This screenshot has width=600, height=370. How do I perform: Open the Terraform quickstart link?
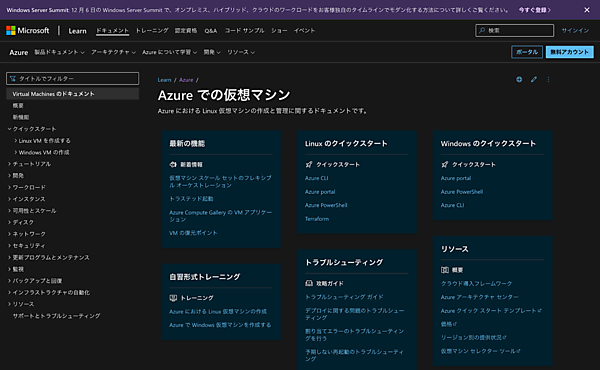(317, 219)
